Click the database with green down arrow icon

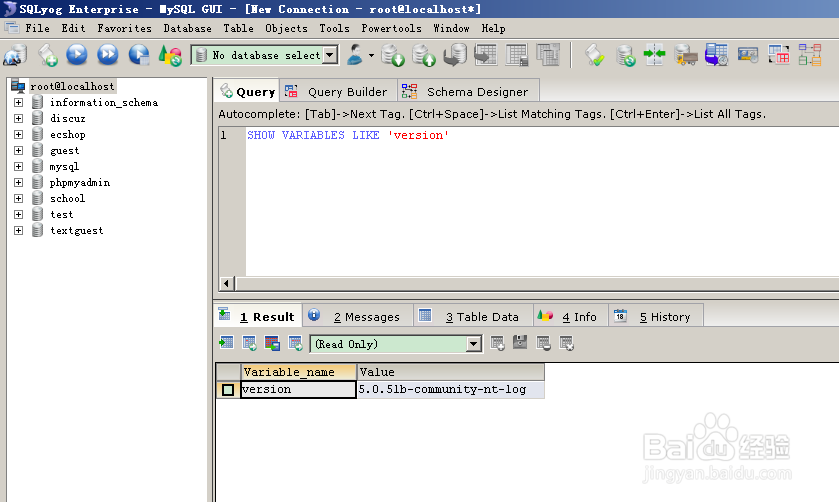pos(393,55)
